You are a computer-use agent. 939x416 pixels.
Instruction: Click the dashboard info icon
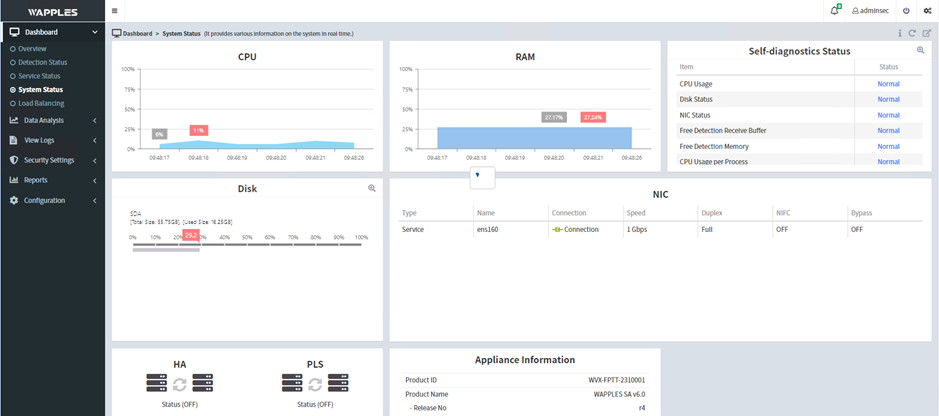pos(899,33)
